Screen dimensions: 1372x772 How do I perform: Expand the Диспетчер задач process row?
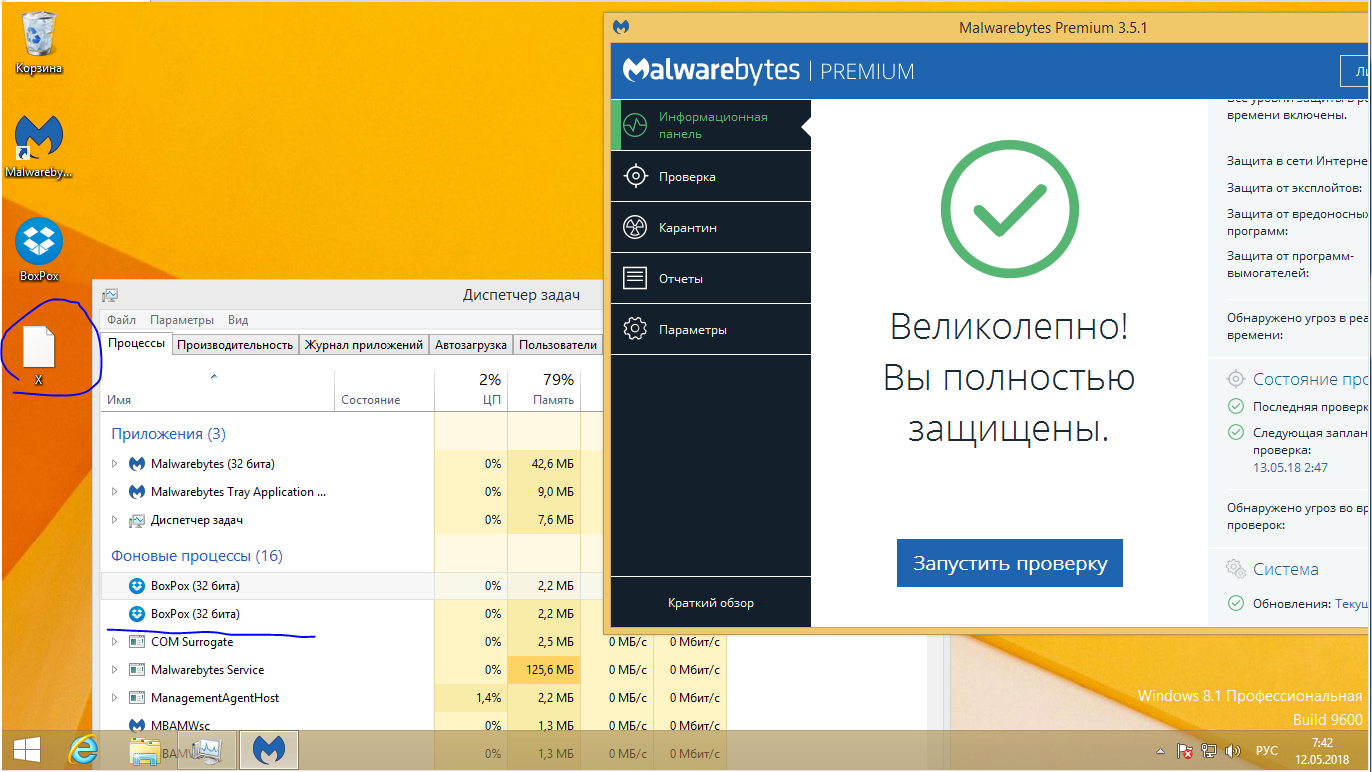coord(114,520)
